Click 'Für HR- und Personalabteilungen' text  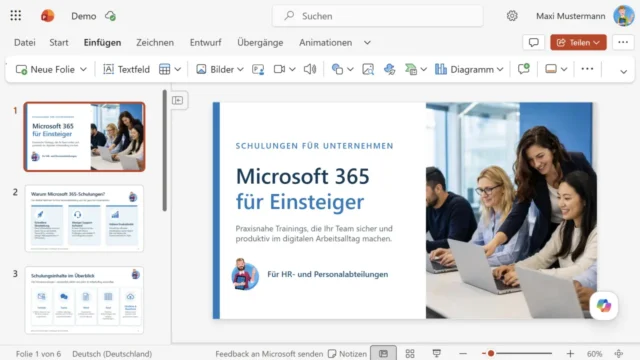tap(327, 274)
